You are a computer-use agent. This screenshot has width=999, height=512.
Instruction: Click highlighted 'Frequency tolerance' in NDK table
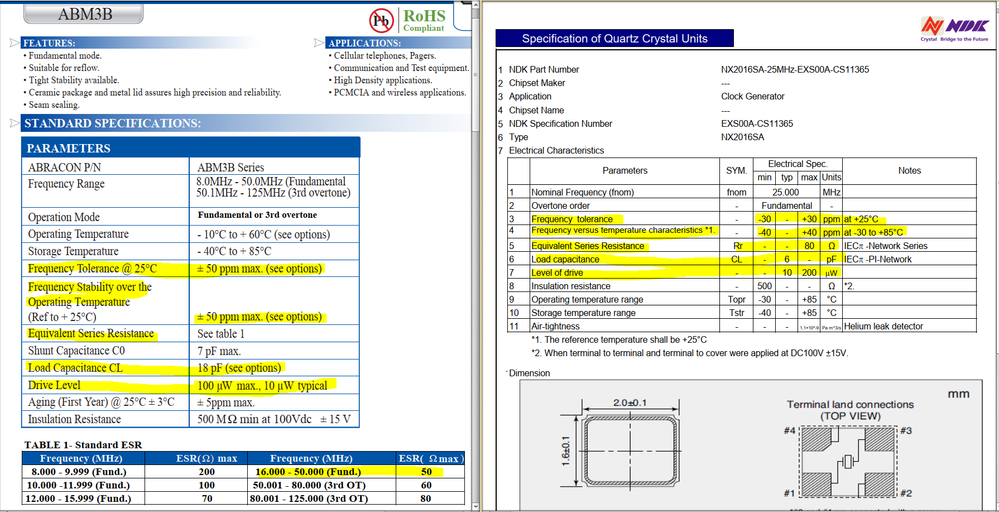click(x=572, y=219)
